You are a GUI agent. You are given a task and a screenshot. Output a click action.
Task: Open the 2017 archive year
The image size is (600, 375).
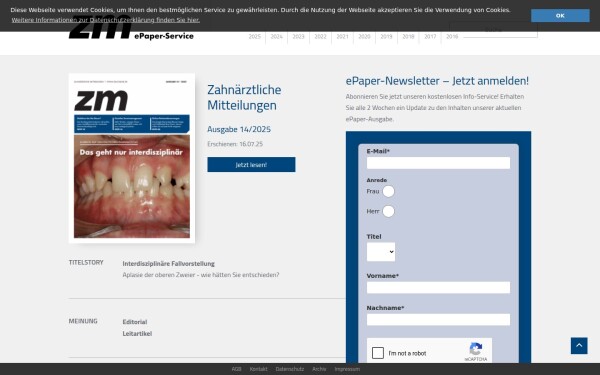[430, 37]
